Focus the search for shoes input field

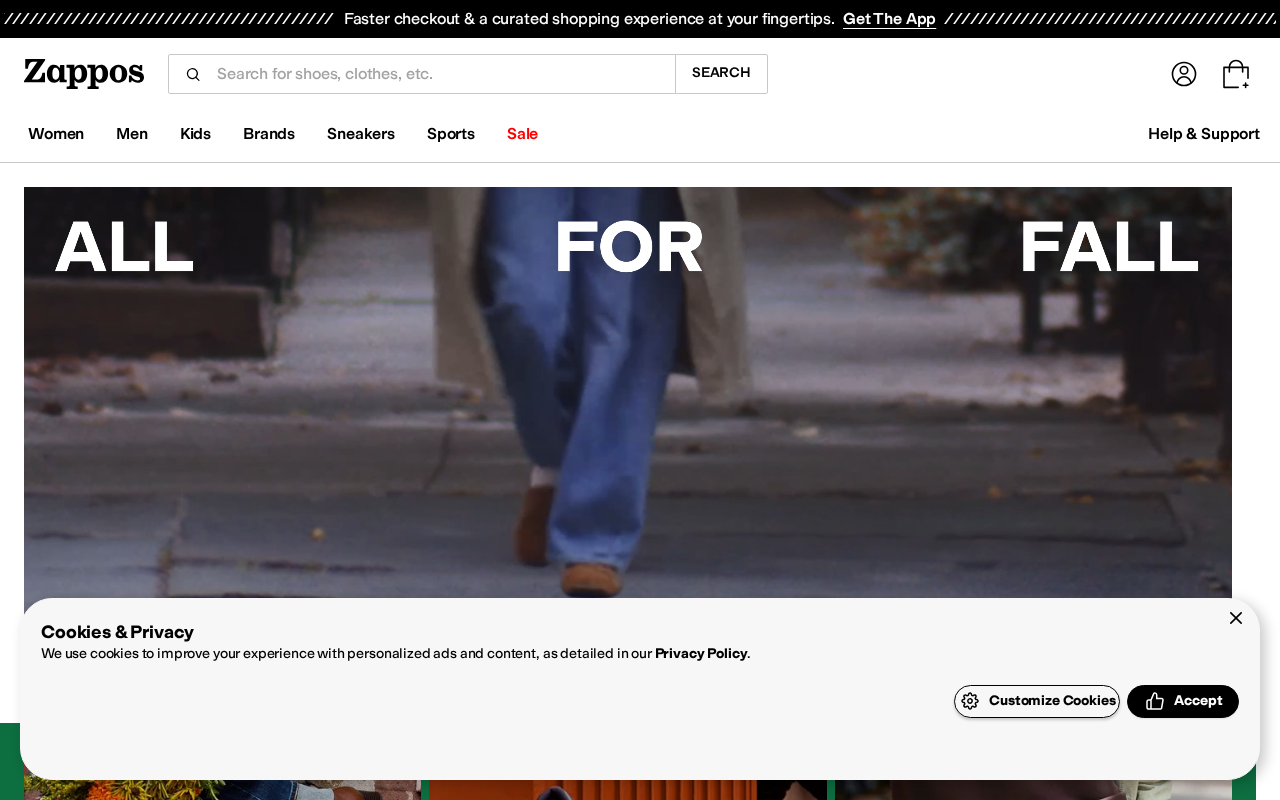pyautogui.click(x=440, y=74)
